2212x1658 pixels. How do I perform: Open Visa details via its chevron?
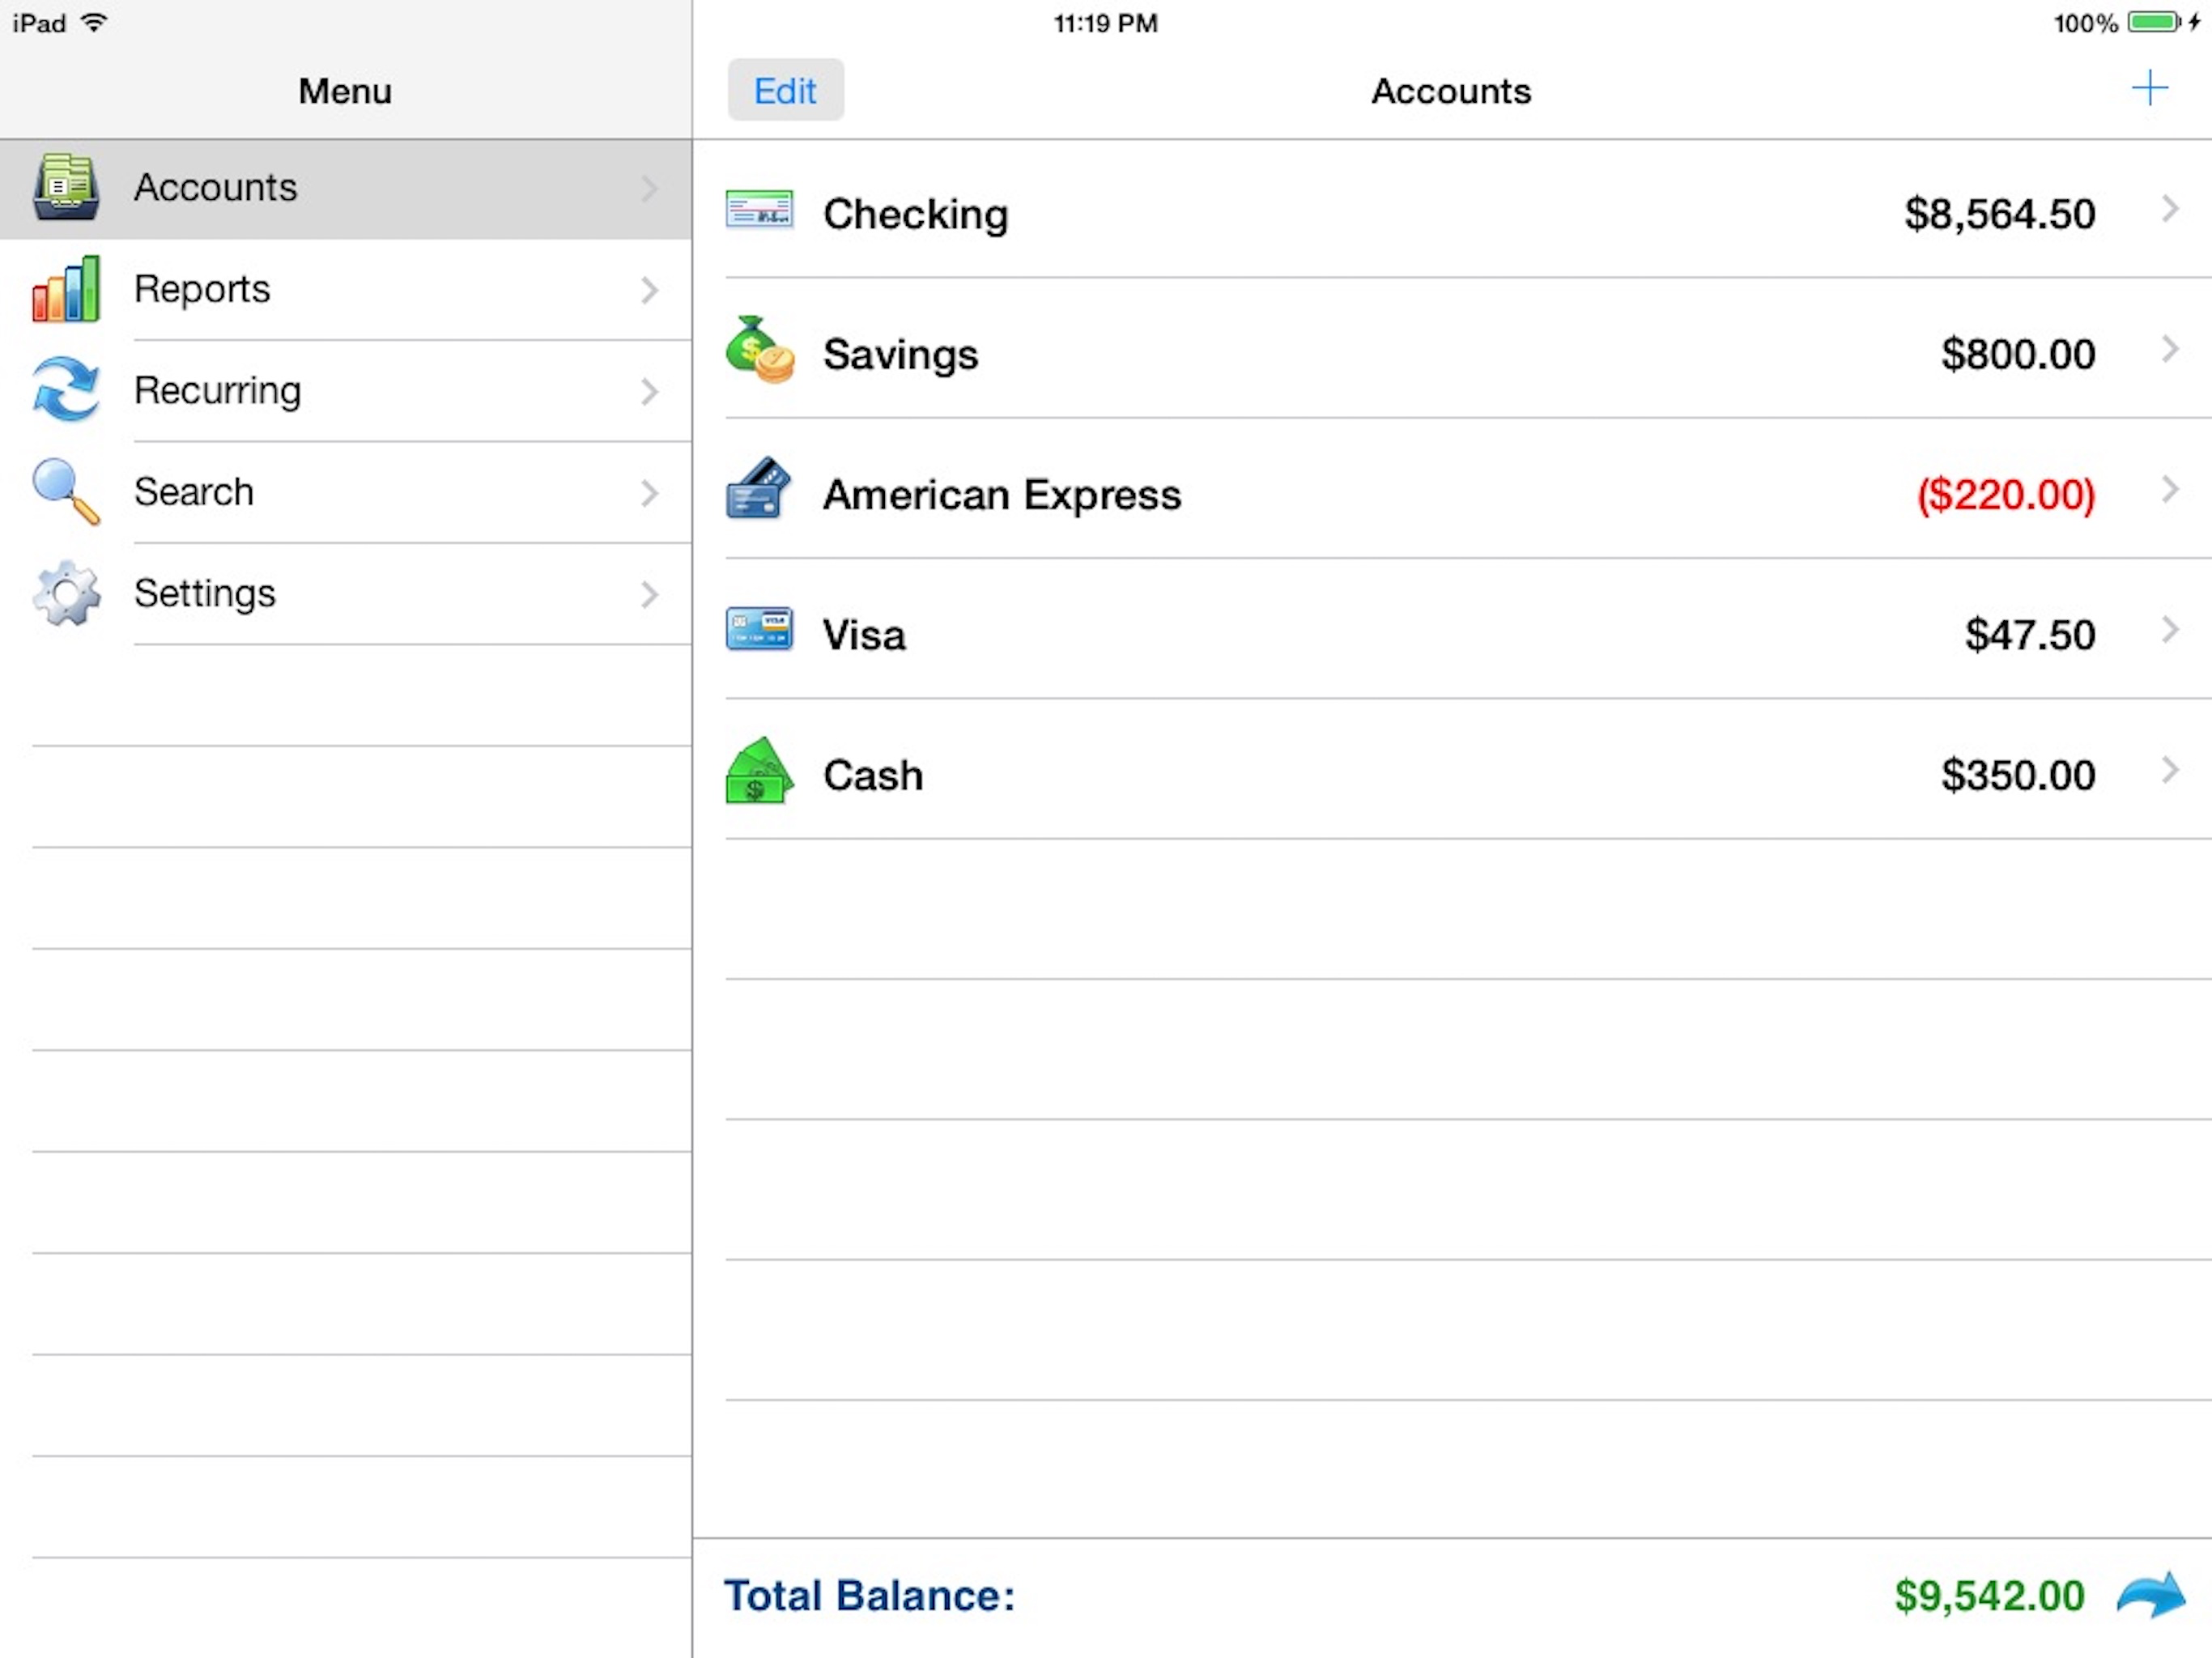point(2169,630)
